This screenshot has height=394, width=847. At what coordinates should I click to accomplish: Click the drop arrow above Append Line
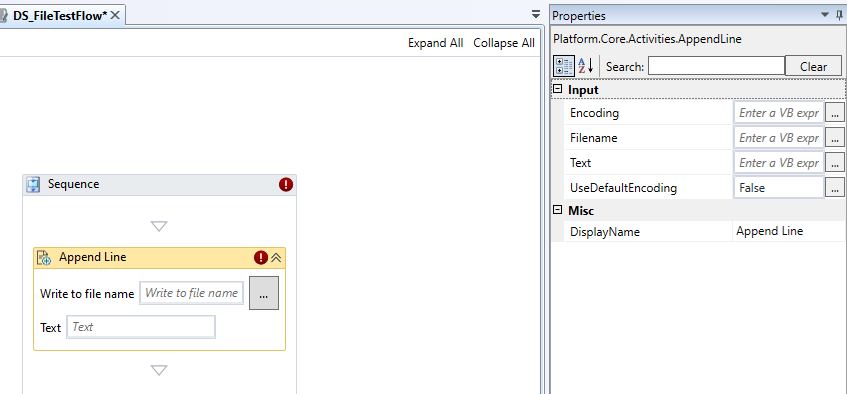pos(159,226)
